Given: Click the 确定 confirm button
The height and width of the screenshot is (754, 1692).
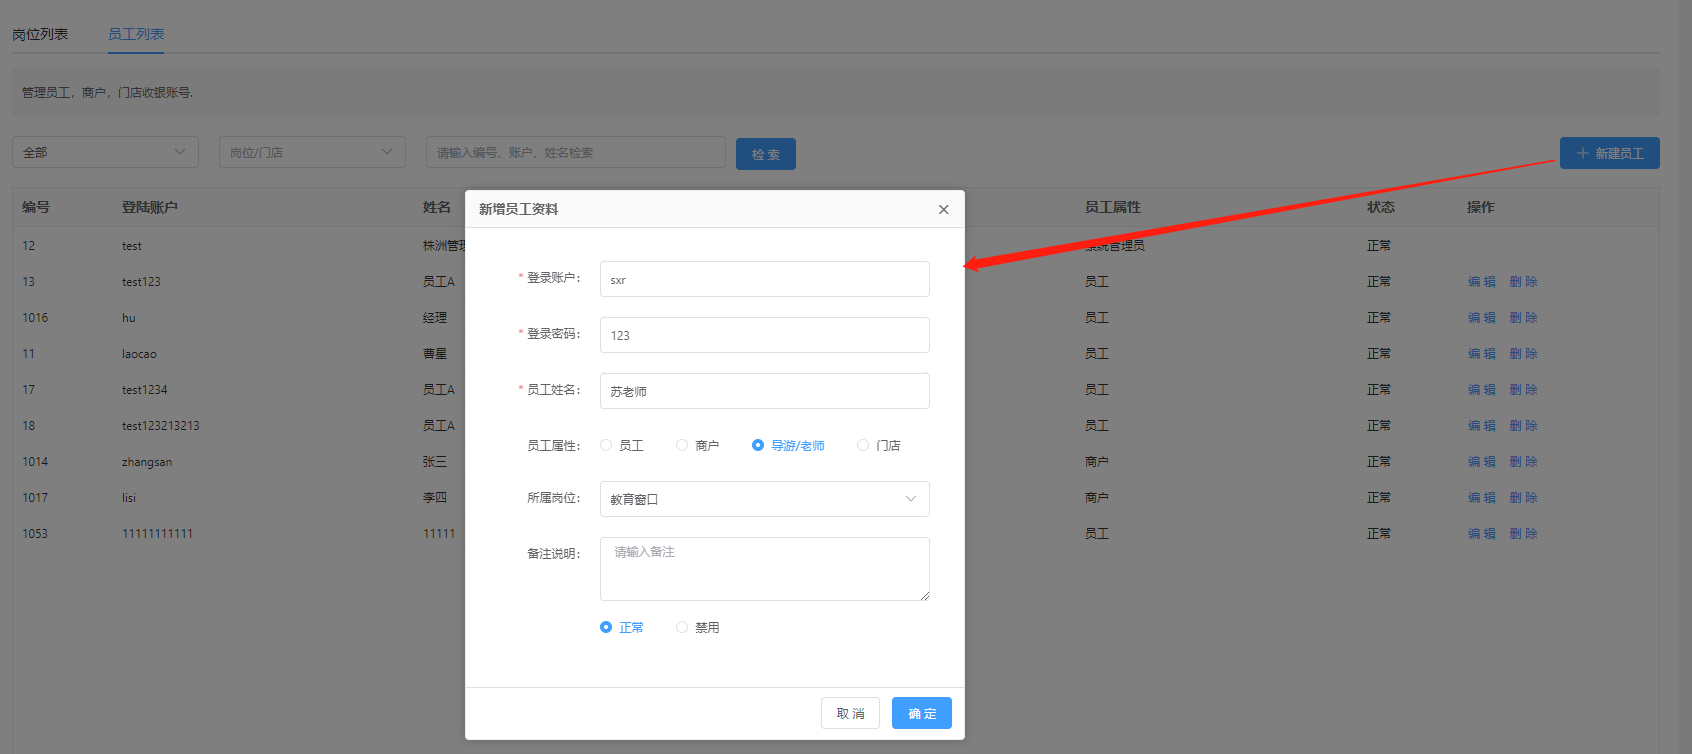Looking at the screenshot, I should [921, 713].
